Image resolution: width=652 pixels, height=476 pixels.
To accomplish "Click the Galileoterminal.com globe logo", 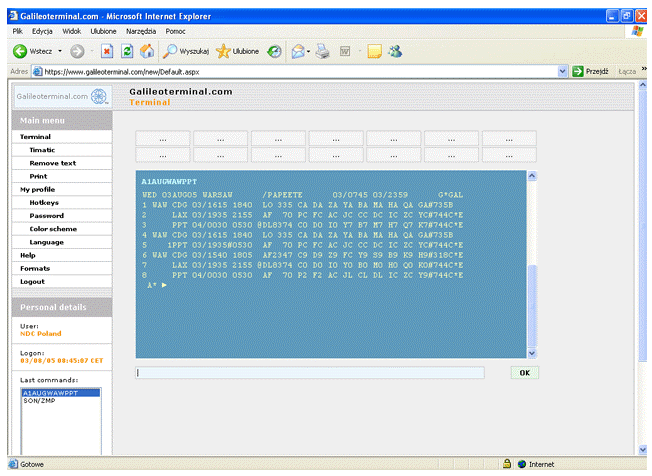I will tap(99, 96).
